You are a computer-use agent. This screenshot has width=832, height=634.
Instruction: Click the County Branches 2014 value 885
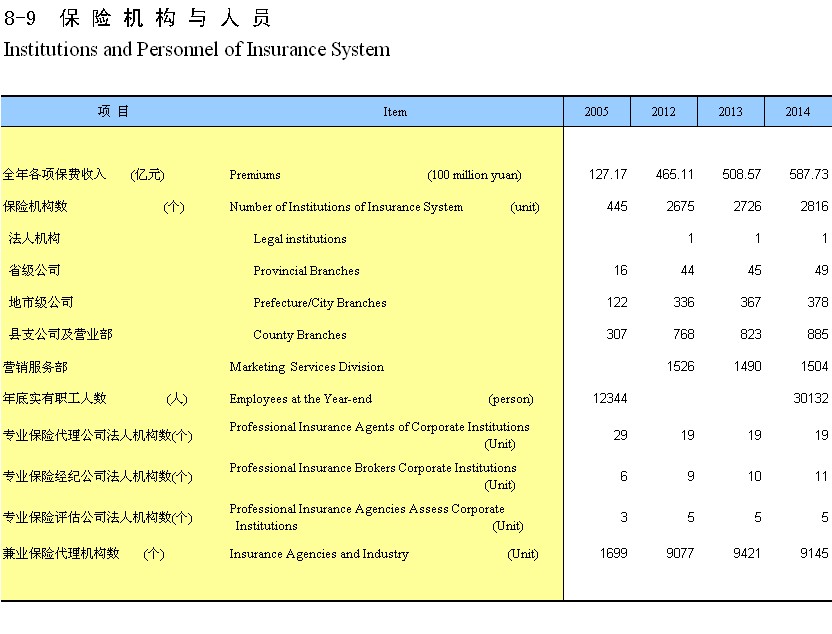(817, 335)
